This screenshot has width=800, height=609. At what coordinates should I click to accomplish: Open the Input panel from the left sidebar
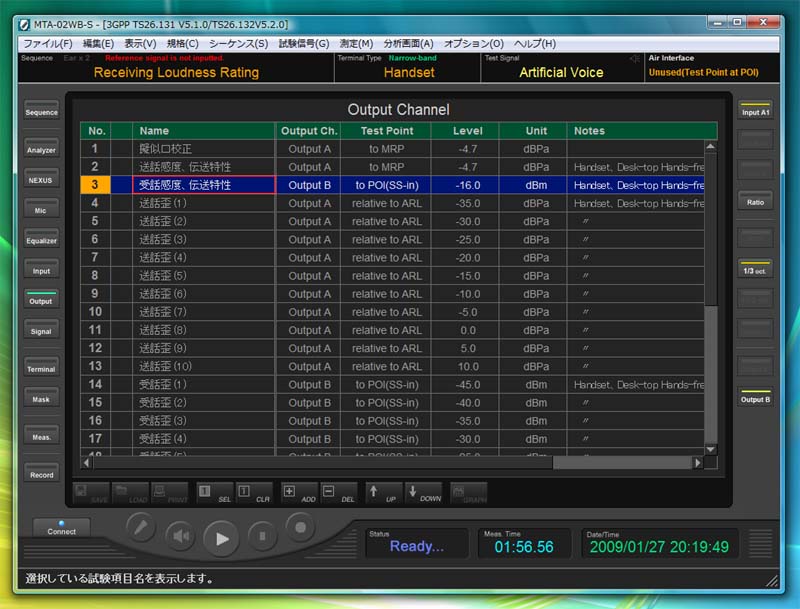(41, 269)
